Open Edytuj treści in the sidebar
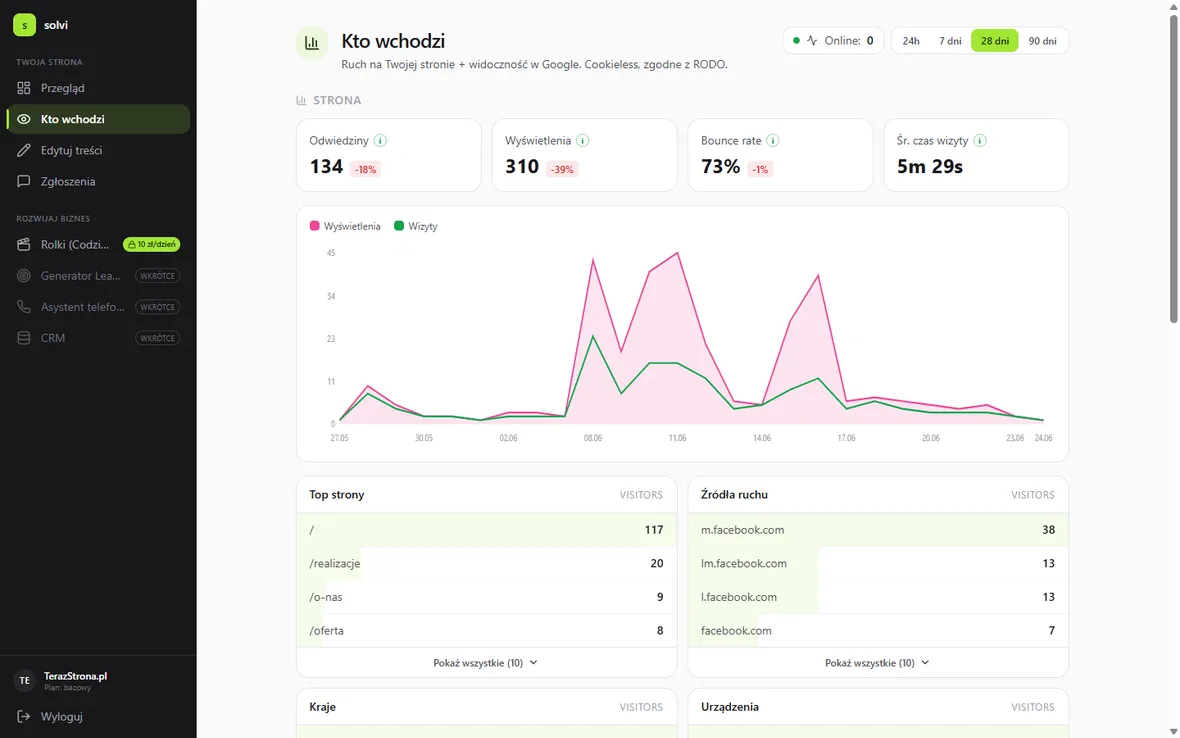 [x=98, y=150]
